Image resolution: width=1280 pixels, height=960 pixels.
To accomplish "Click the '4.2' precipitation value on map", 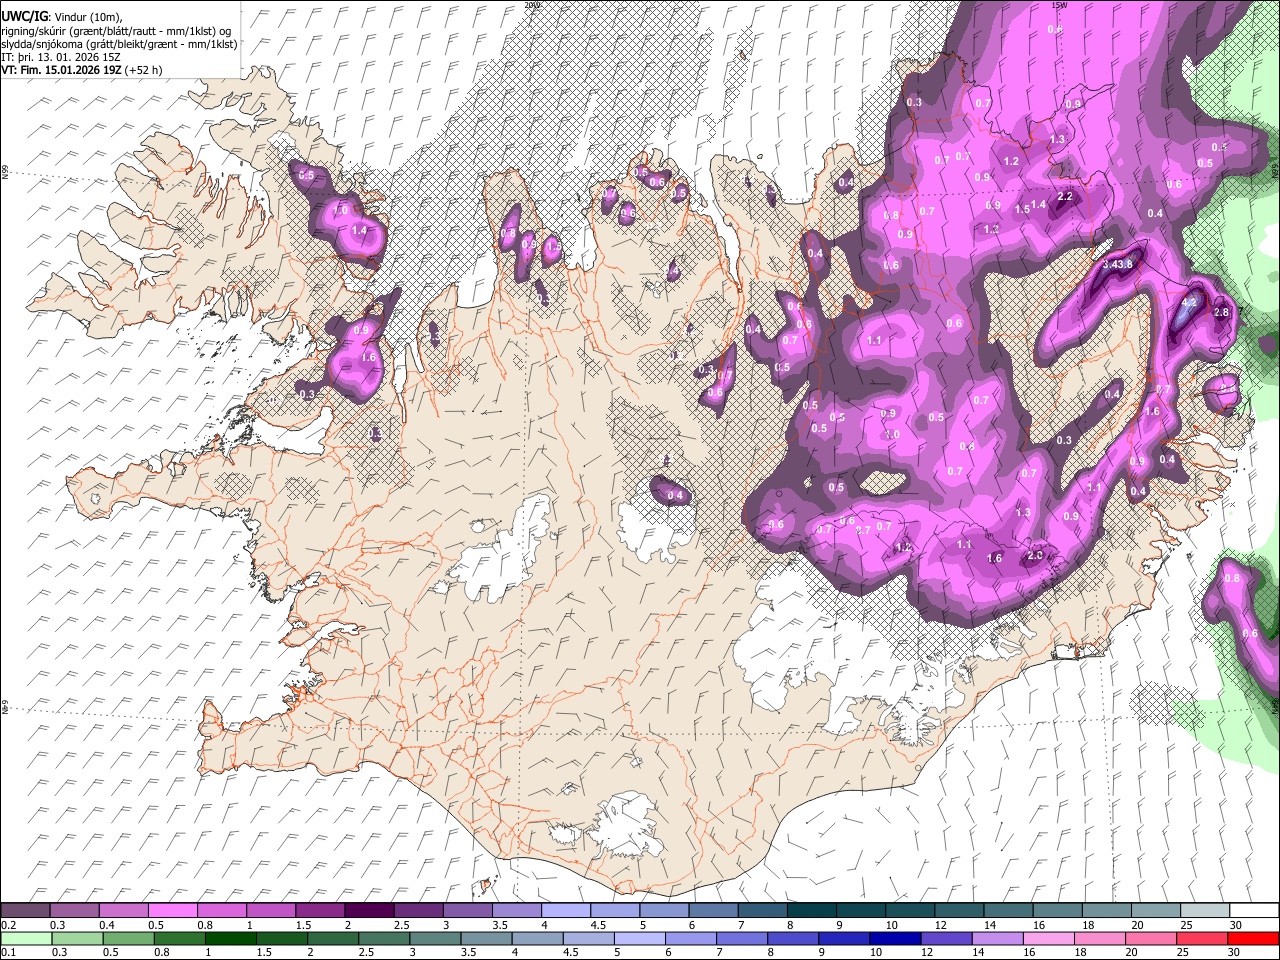I will 1189,302.
